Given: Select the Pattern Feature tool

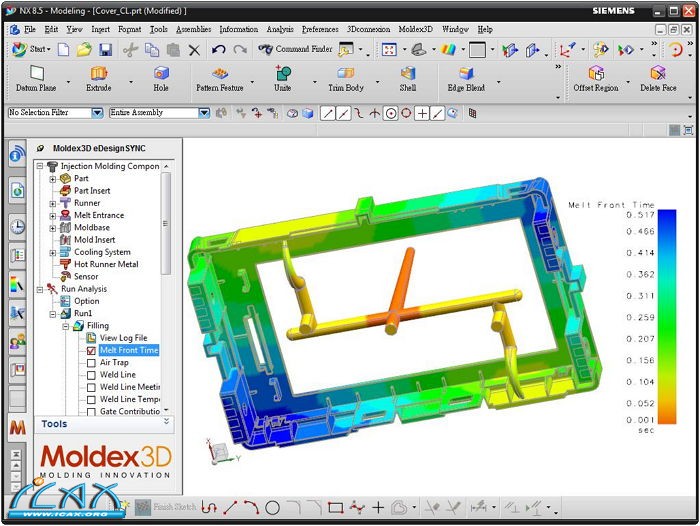Looking at the screenshot, I should 220,79.
